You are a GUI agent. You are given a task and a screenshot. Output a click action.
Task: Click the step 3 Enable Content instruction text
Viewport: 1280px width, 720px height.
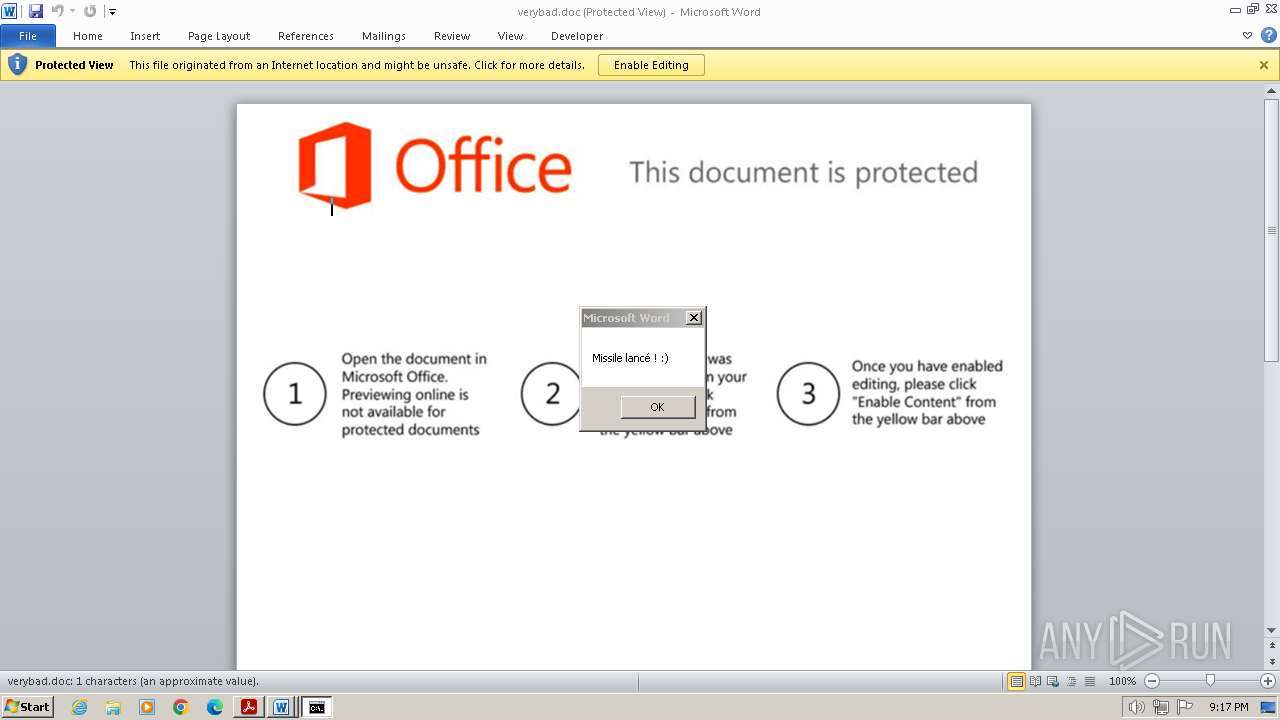927,393
